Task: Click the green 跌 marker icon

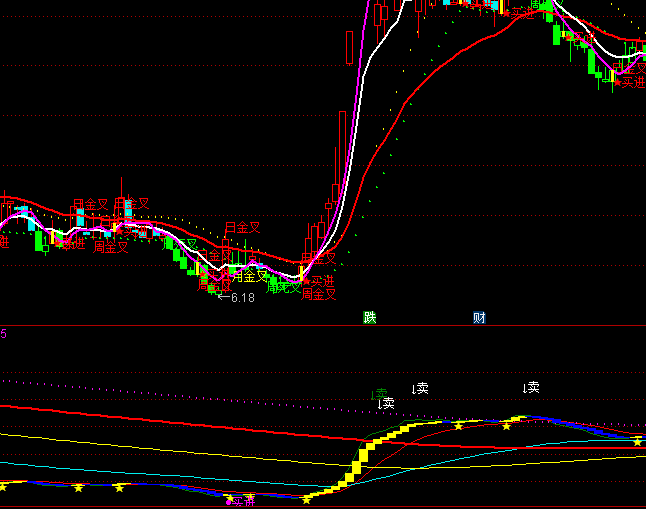Action: [x=370, y=318]
